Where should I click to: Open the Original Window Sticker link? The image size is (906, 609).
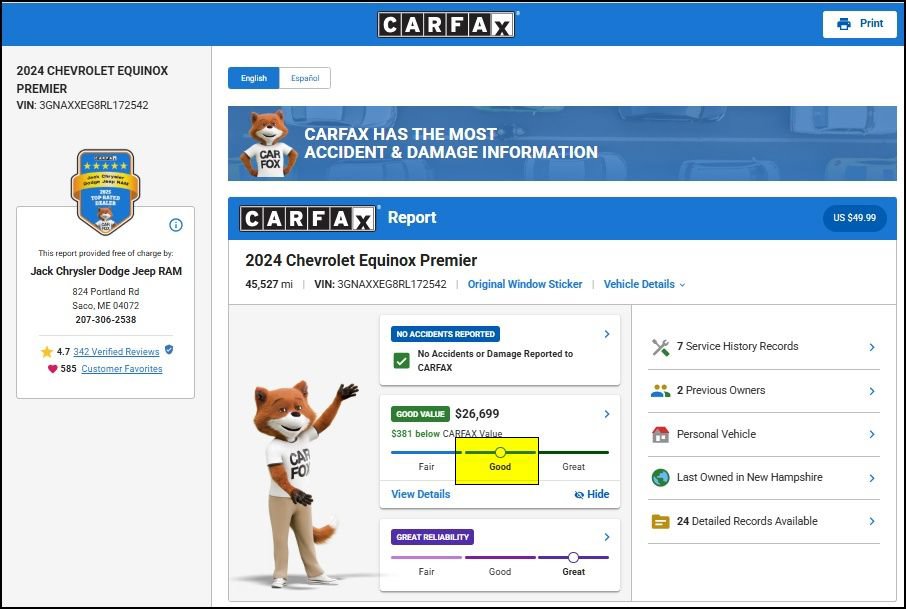(525, 284)
